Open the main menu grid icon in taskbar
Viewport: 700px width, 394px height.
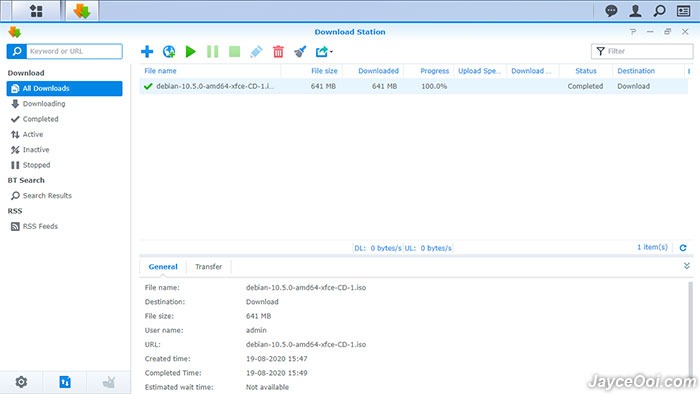36,11
